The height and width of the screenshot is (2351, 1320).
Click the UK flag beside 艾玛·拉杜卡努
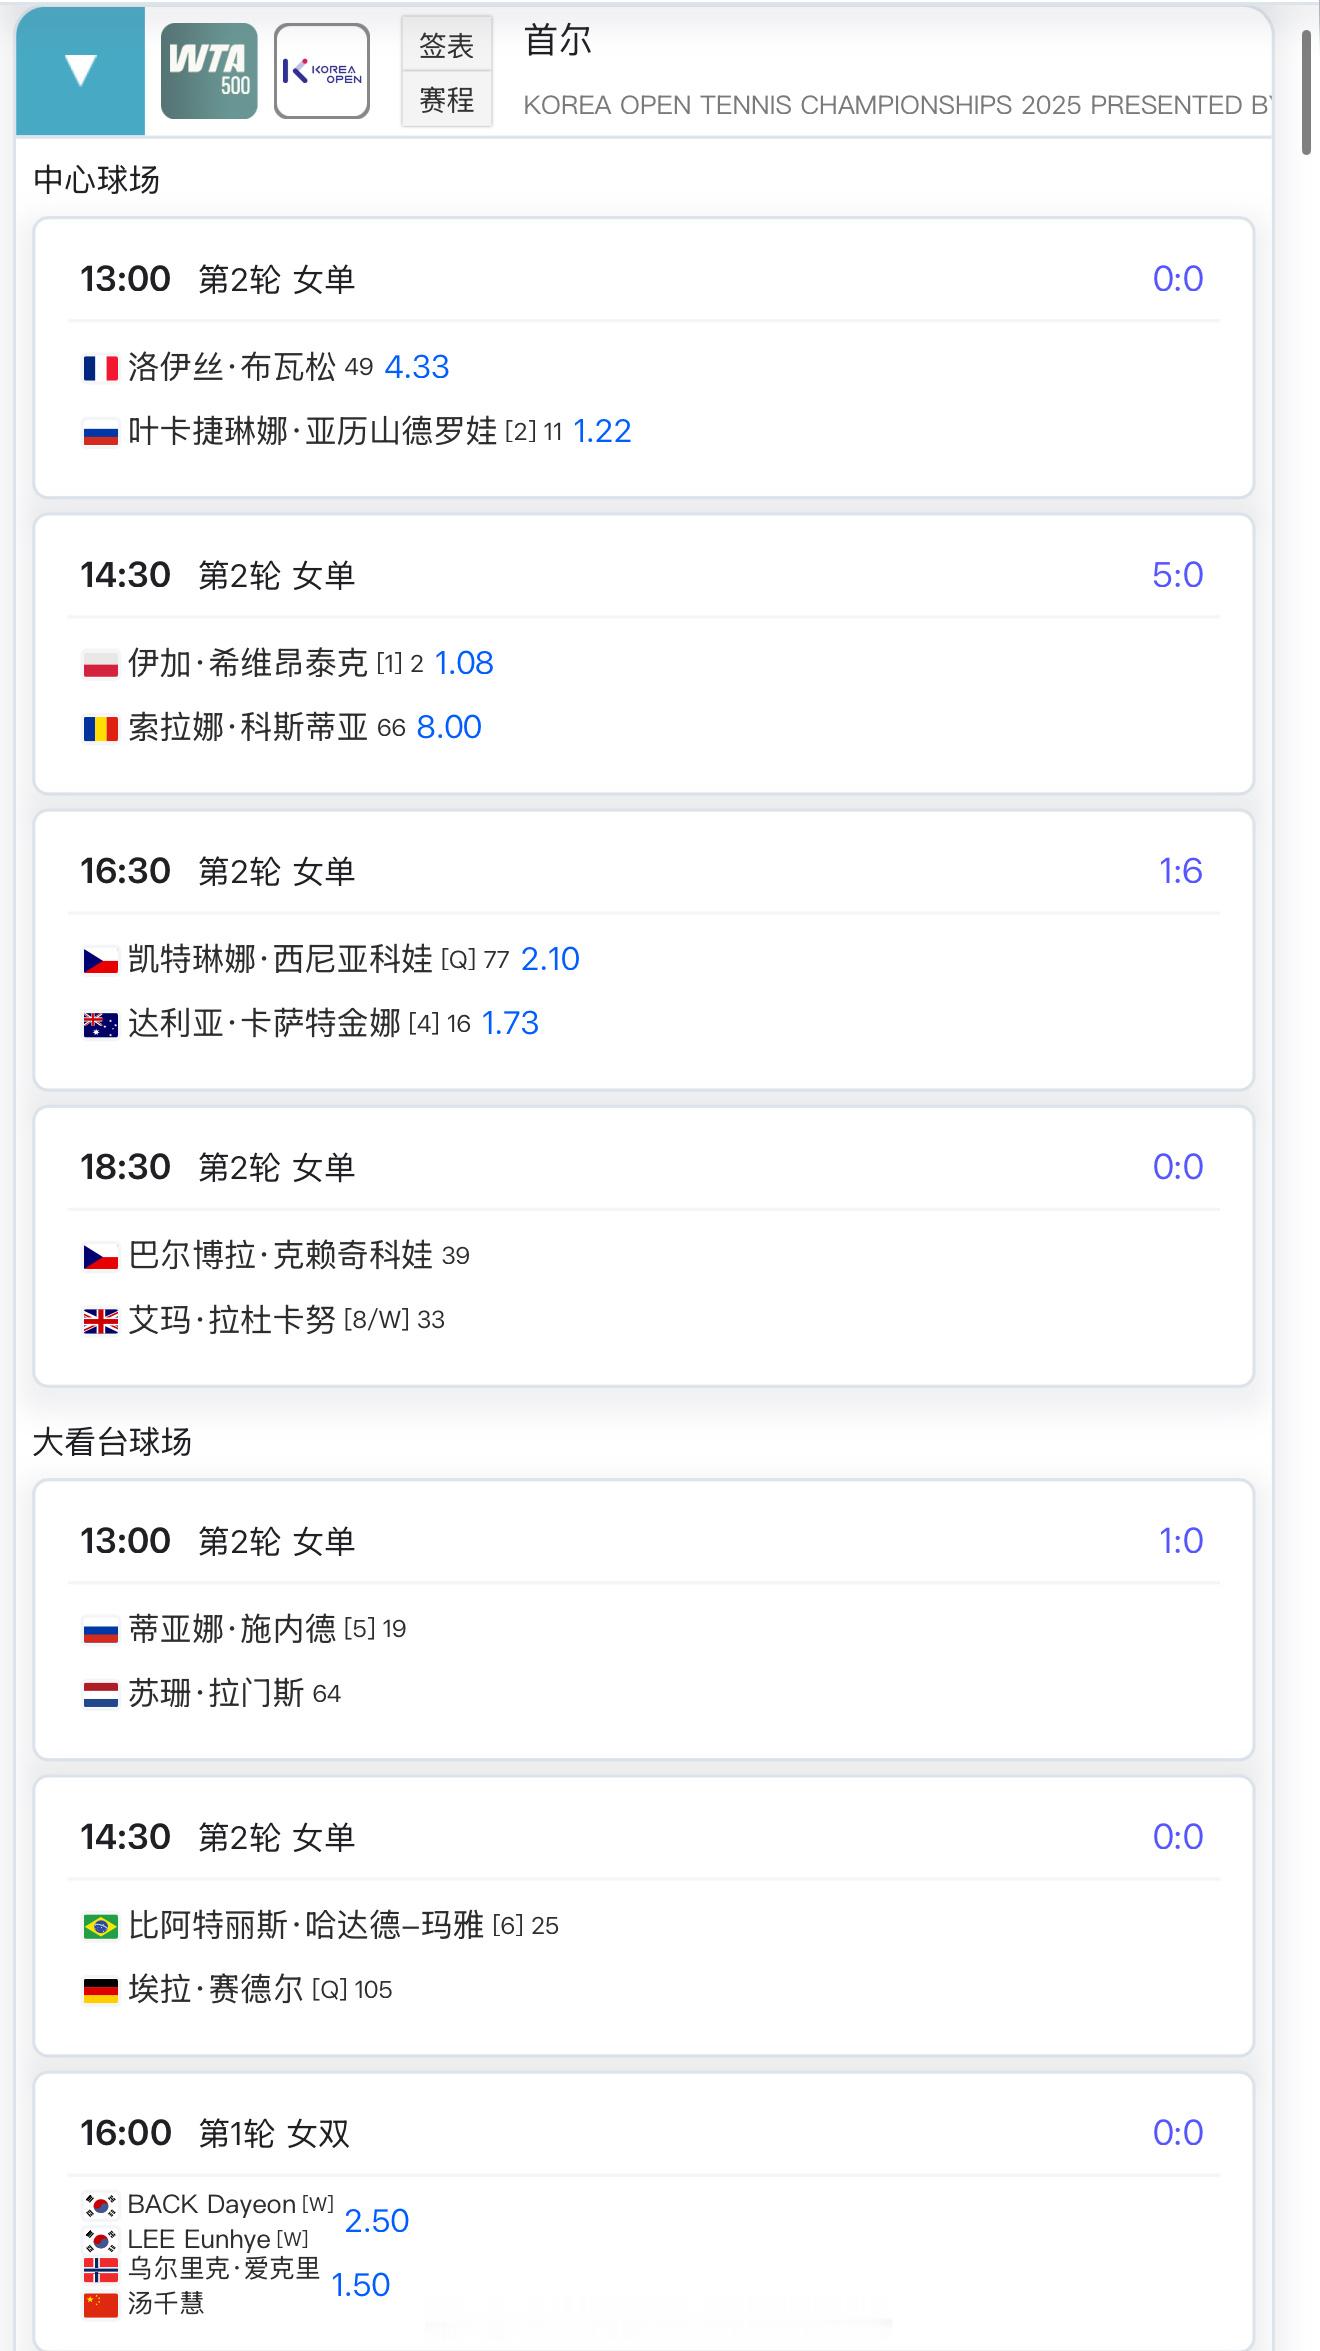click(x=100, y=1321)
